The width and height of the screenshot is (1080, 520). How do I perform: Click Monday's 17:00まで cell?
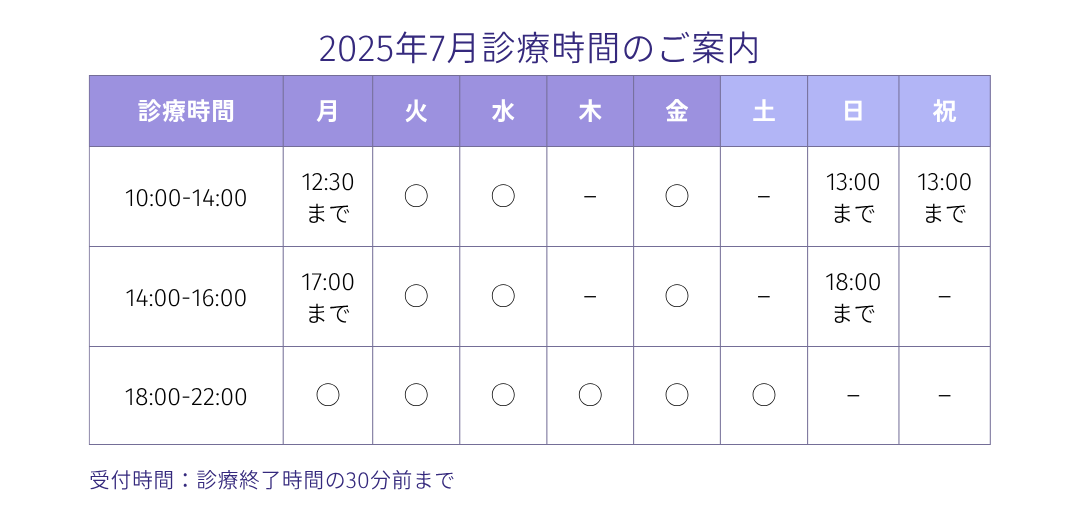(328, 297)
